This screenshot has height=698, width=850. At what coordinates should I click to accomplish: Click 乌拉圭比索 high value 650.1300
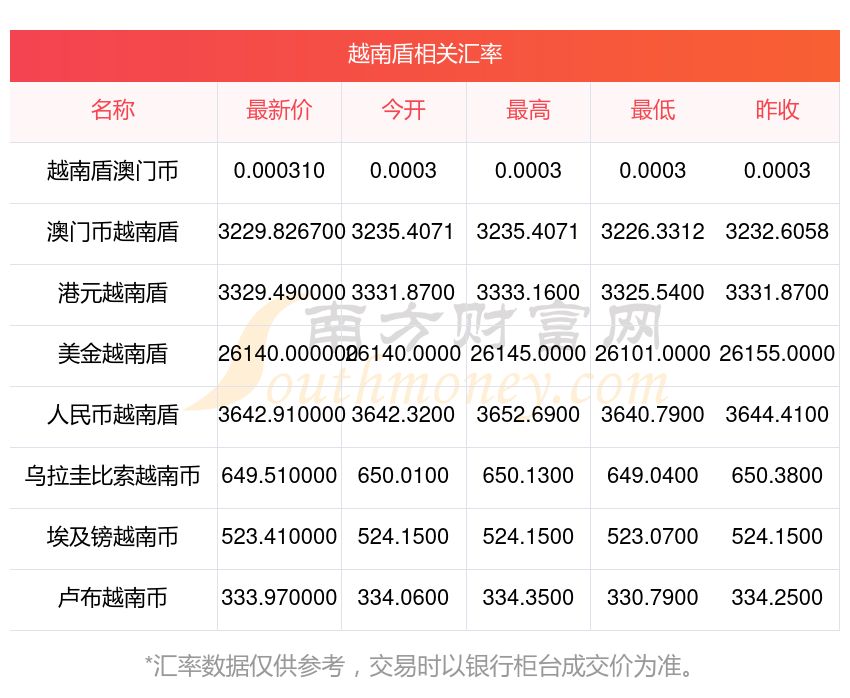click(528, 475)
